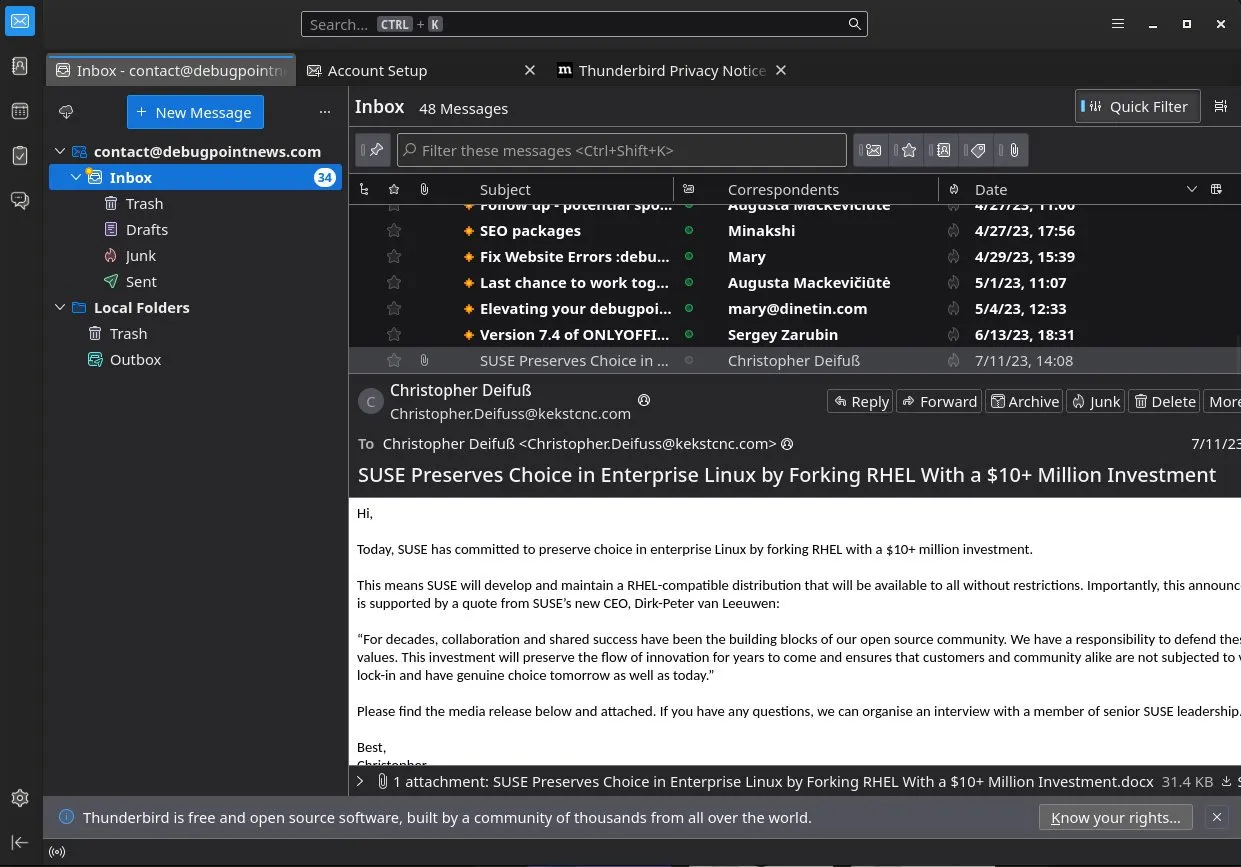Sort by junk status column header
Viewport: 1241px width, 867px height.
coord(954,189)
